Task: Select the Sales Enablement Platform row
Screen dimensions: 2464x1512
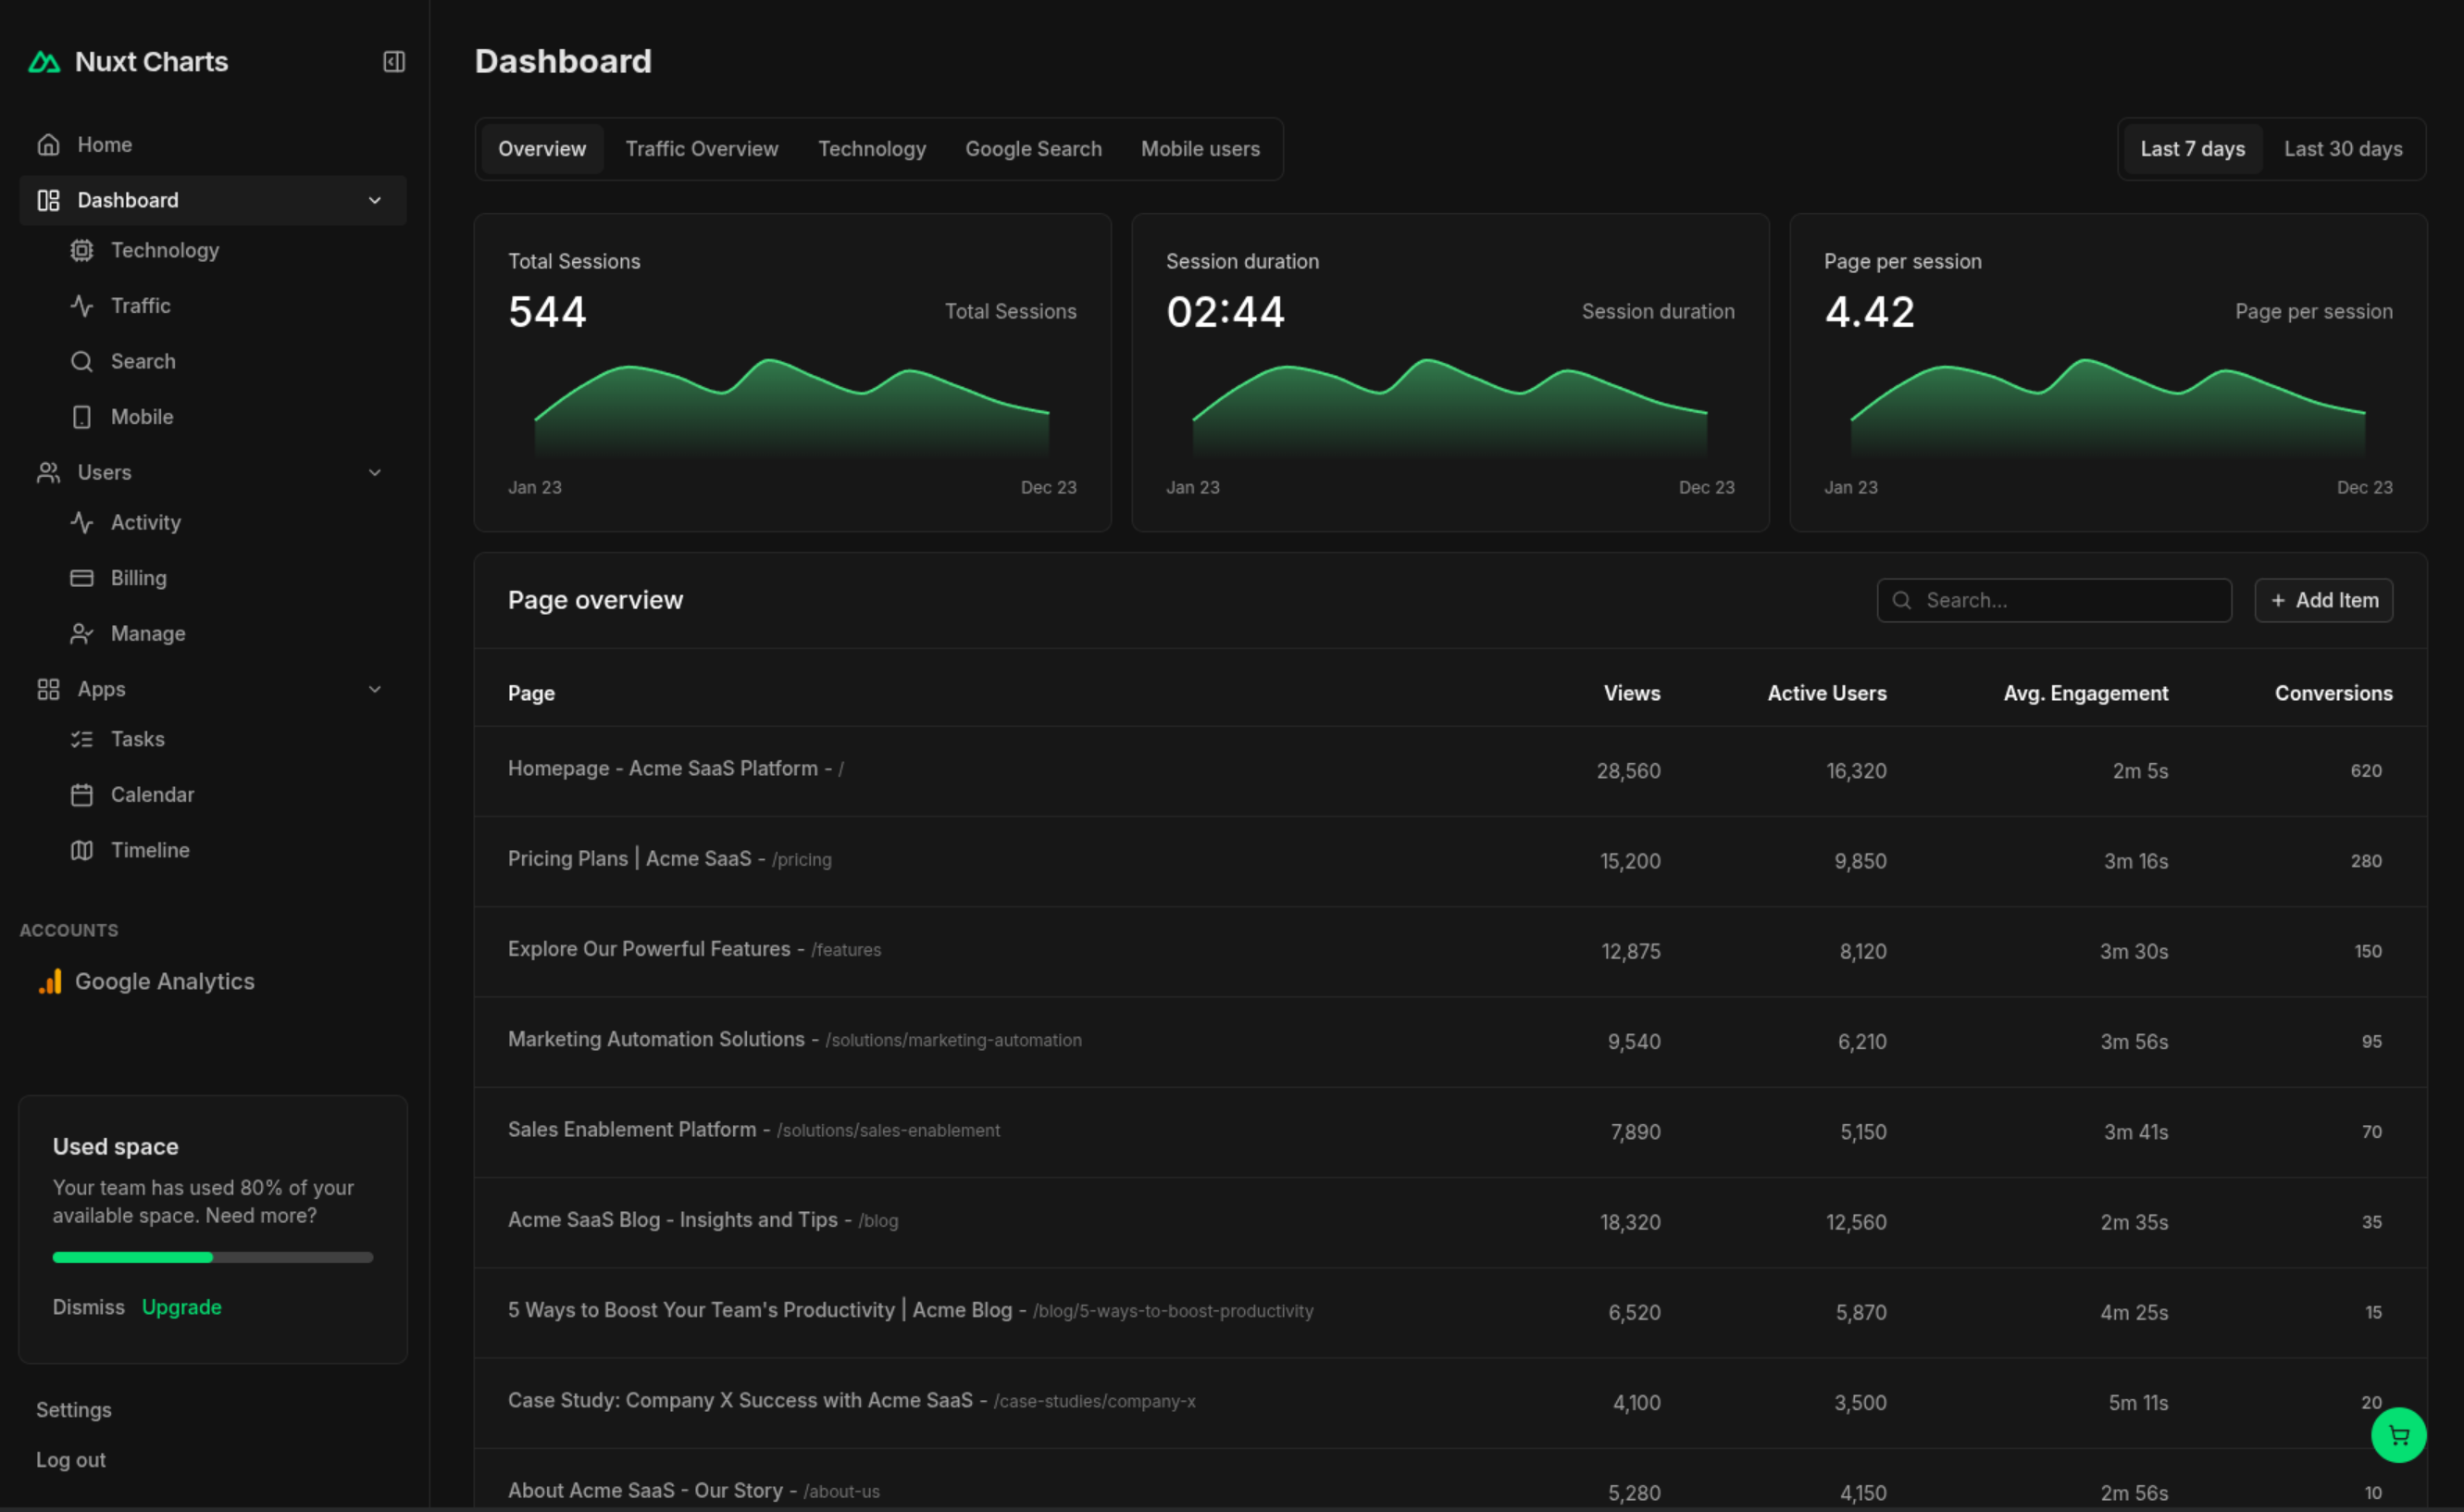Action: 1450,1132
